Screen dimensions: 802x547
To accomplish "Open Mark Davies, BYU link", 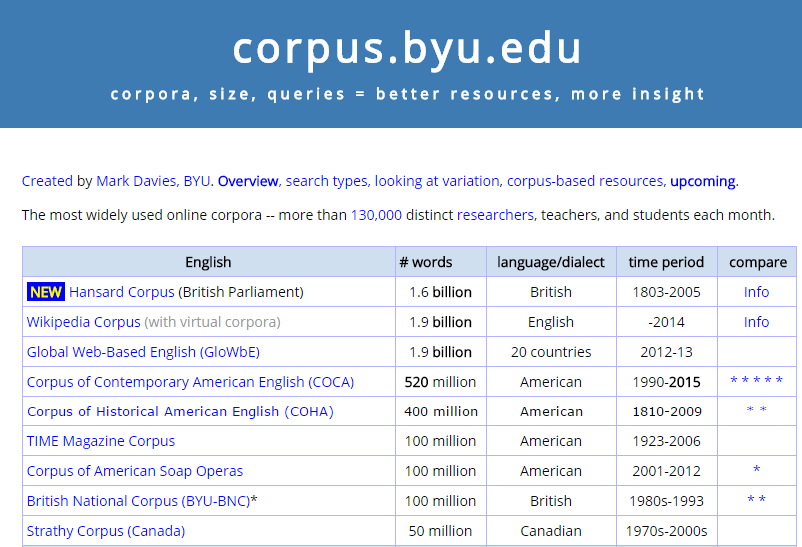I will point(153,181).
